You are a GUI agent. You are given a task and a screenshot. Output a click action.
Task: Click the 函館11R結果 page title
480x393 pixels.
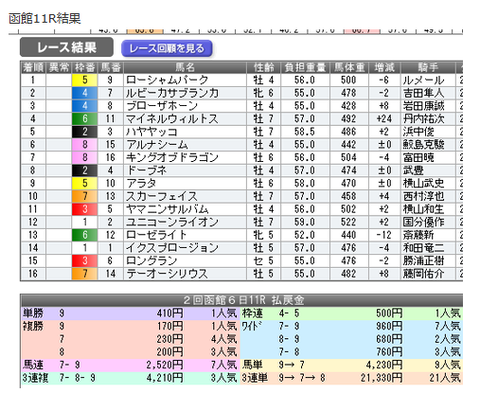click(x=45, y=18)
